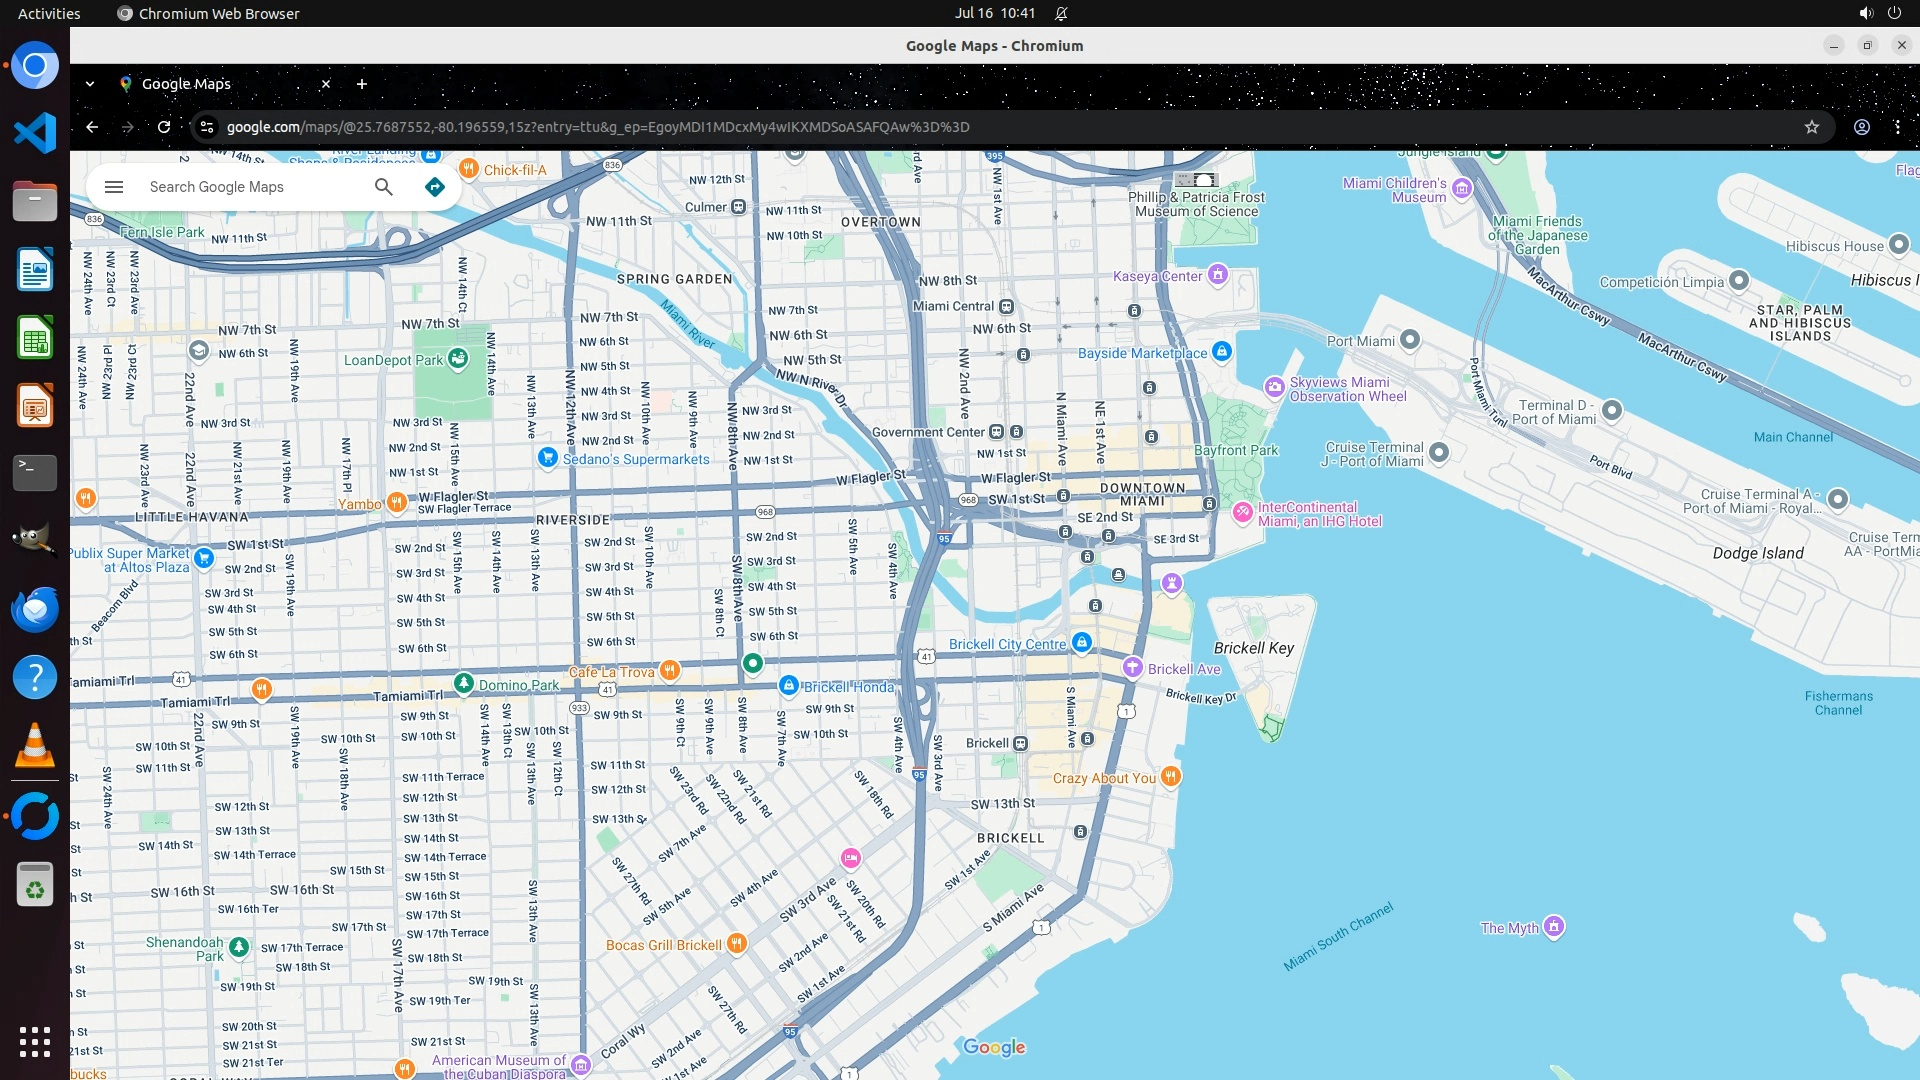Click the Activities button

(x=49, y=13)
